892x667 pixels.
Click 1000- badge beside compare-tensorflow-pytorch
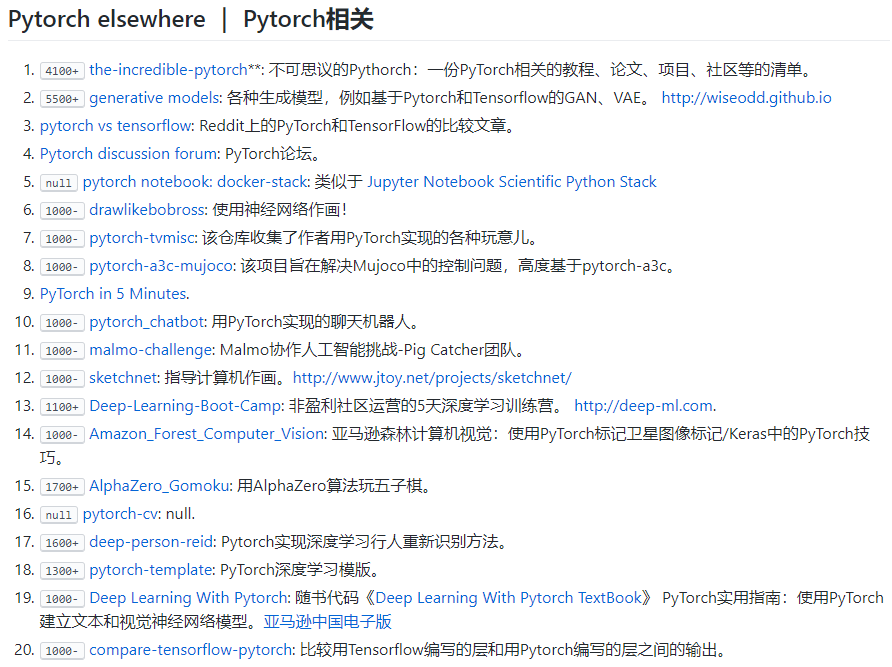(62, 650)
